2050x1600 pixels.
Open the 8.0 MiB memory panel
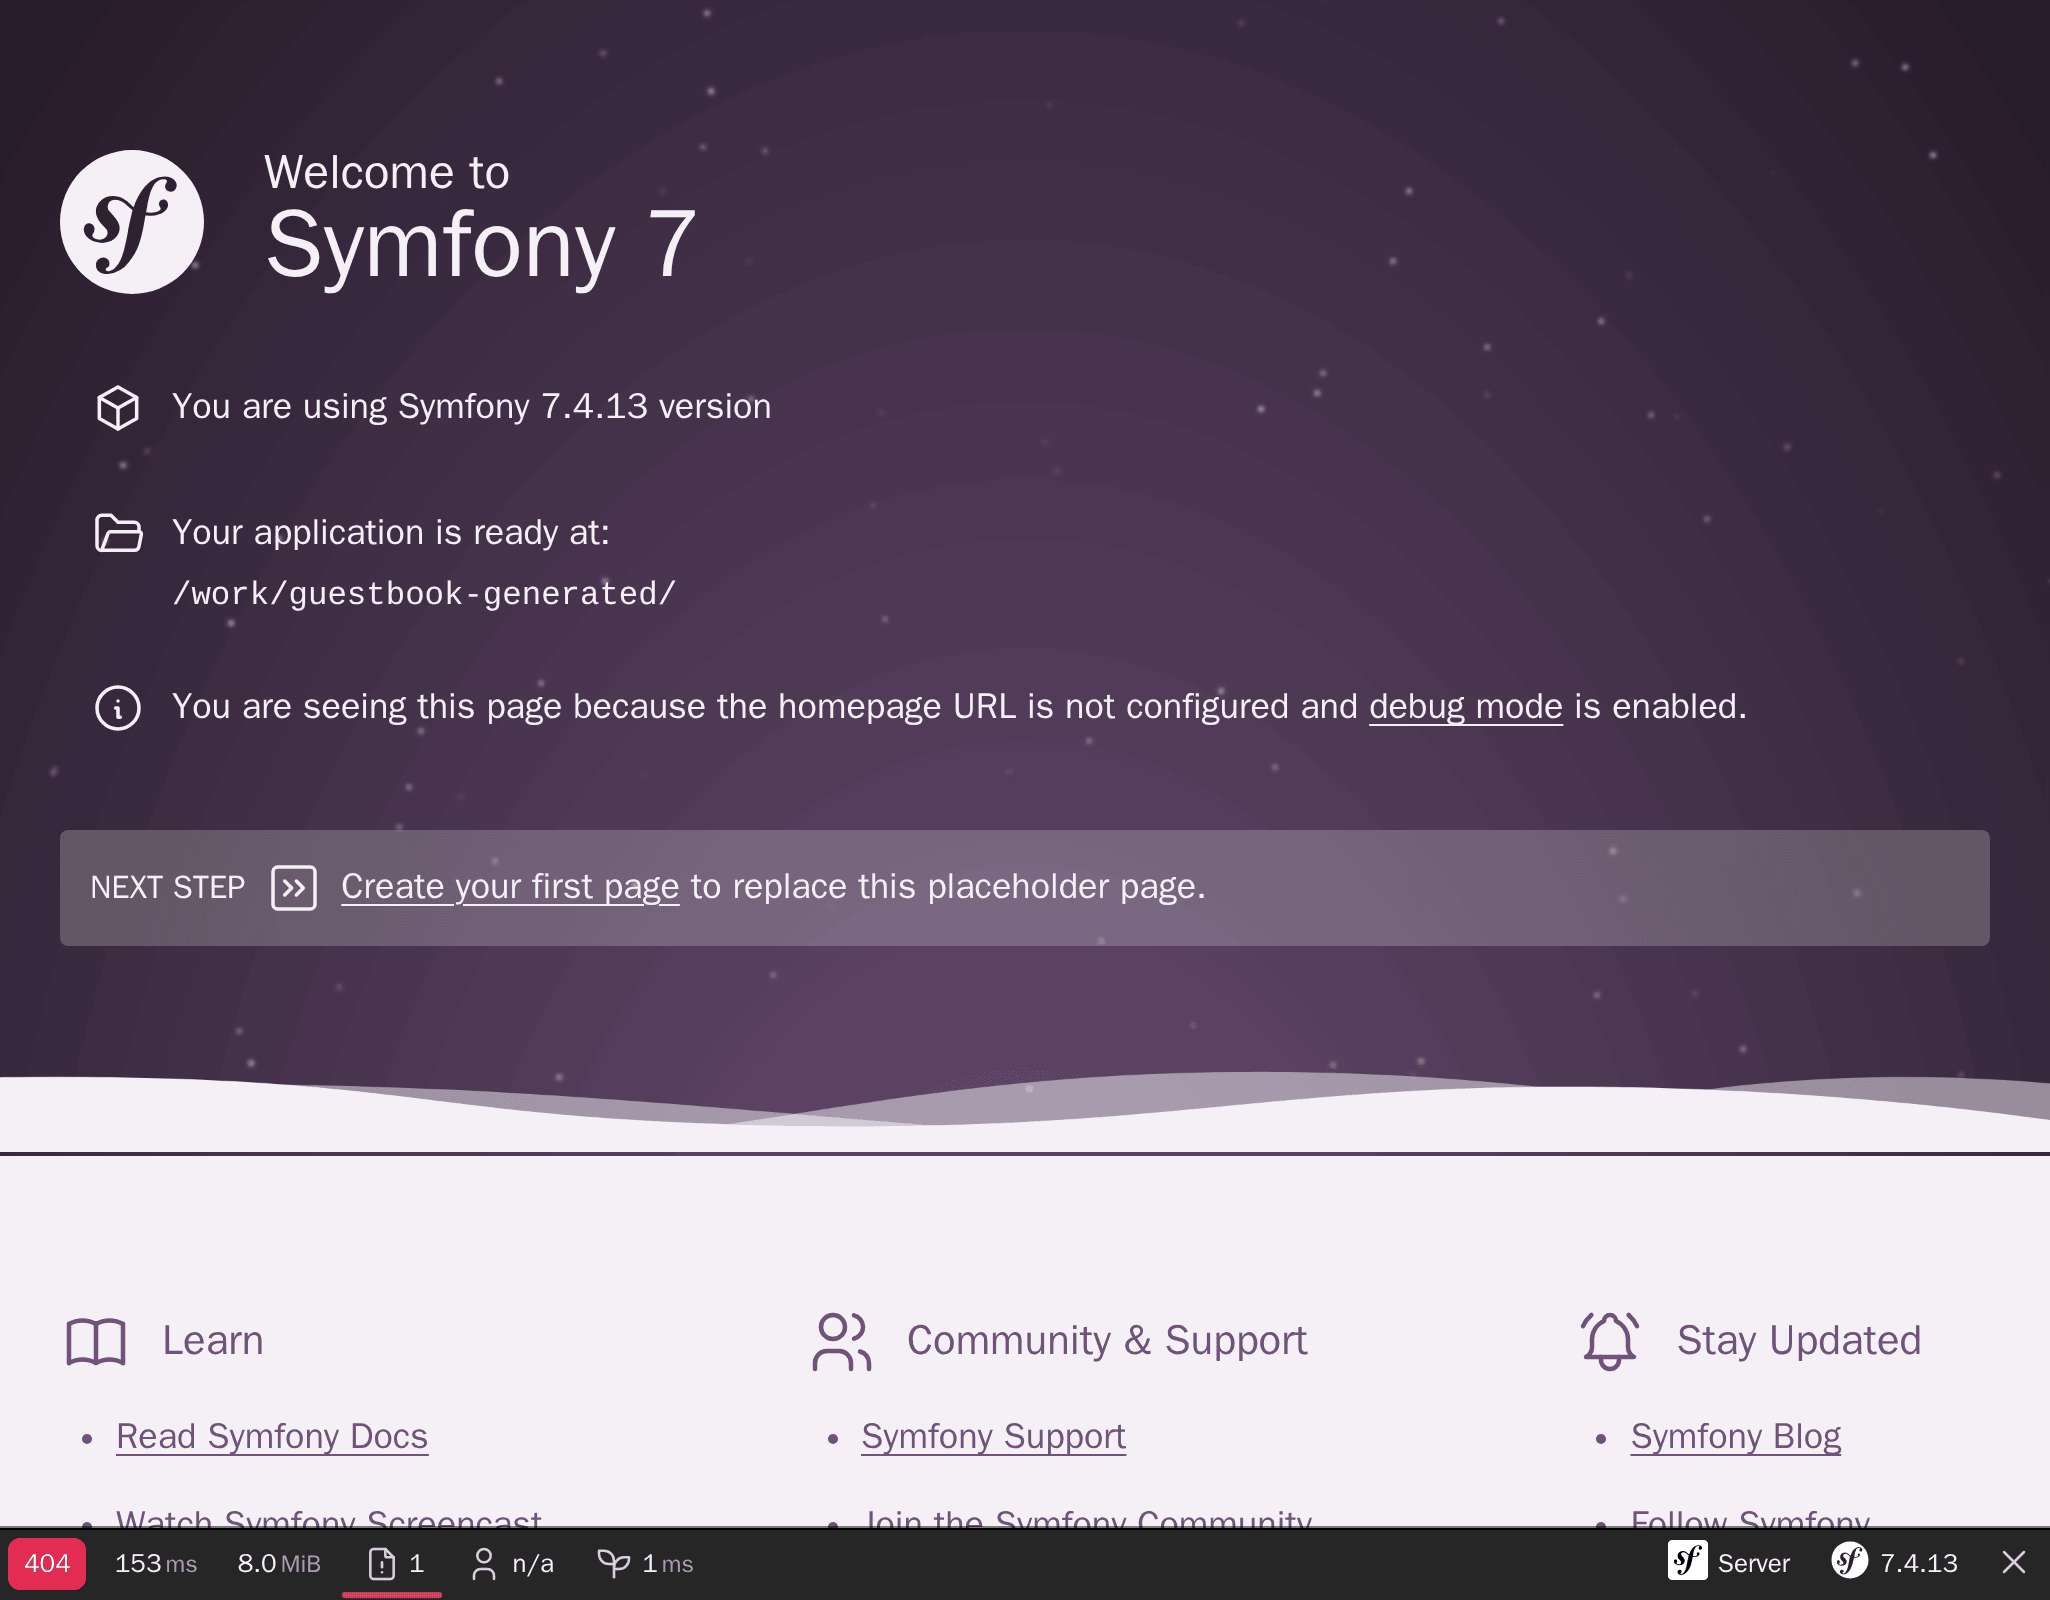coord(279,1564)
